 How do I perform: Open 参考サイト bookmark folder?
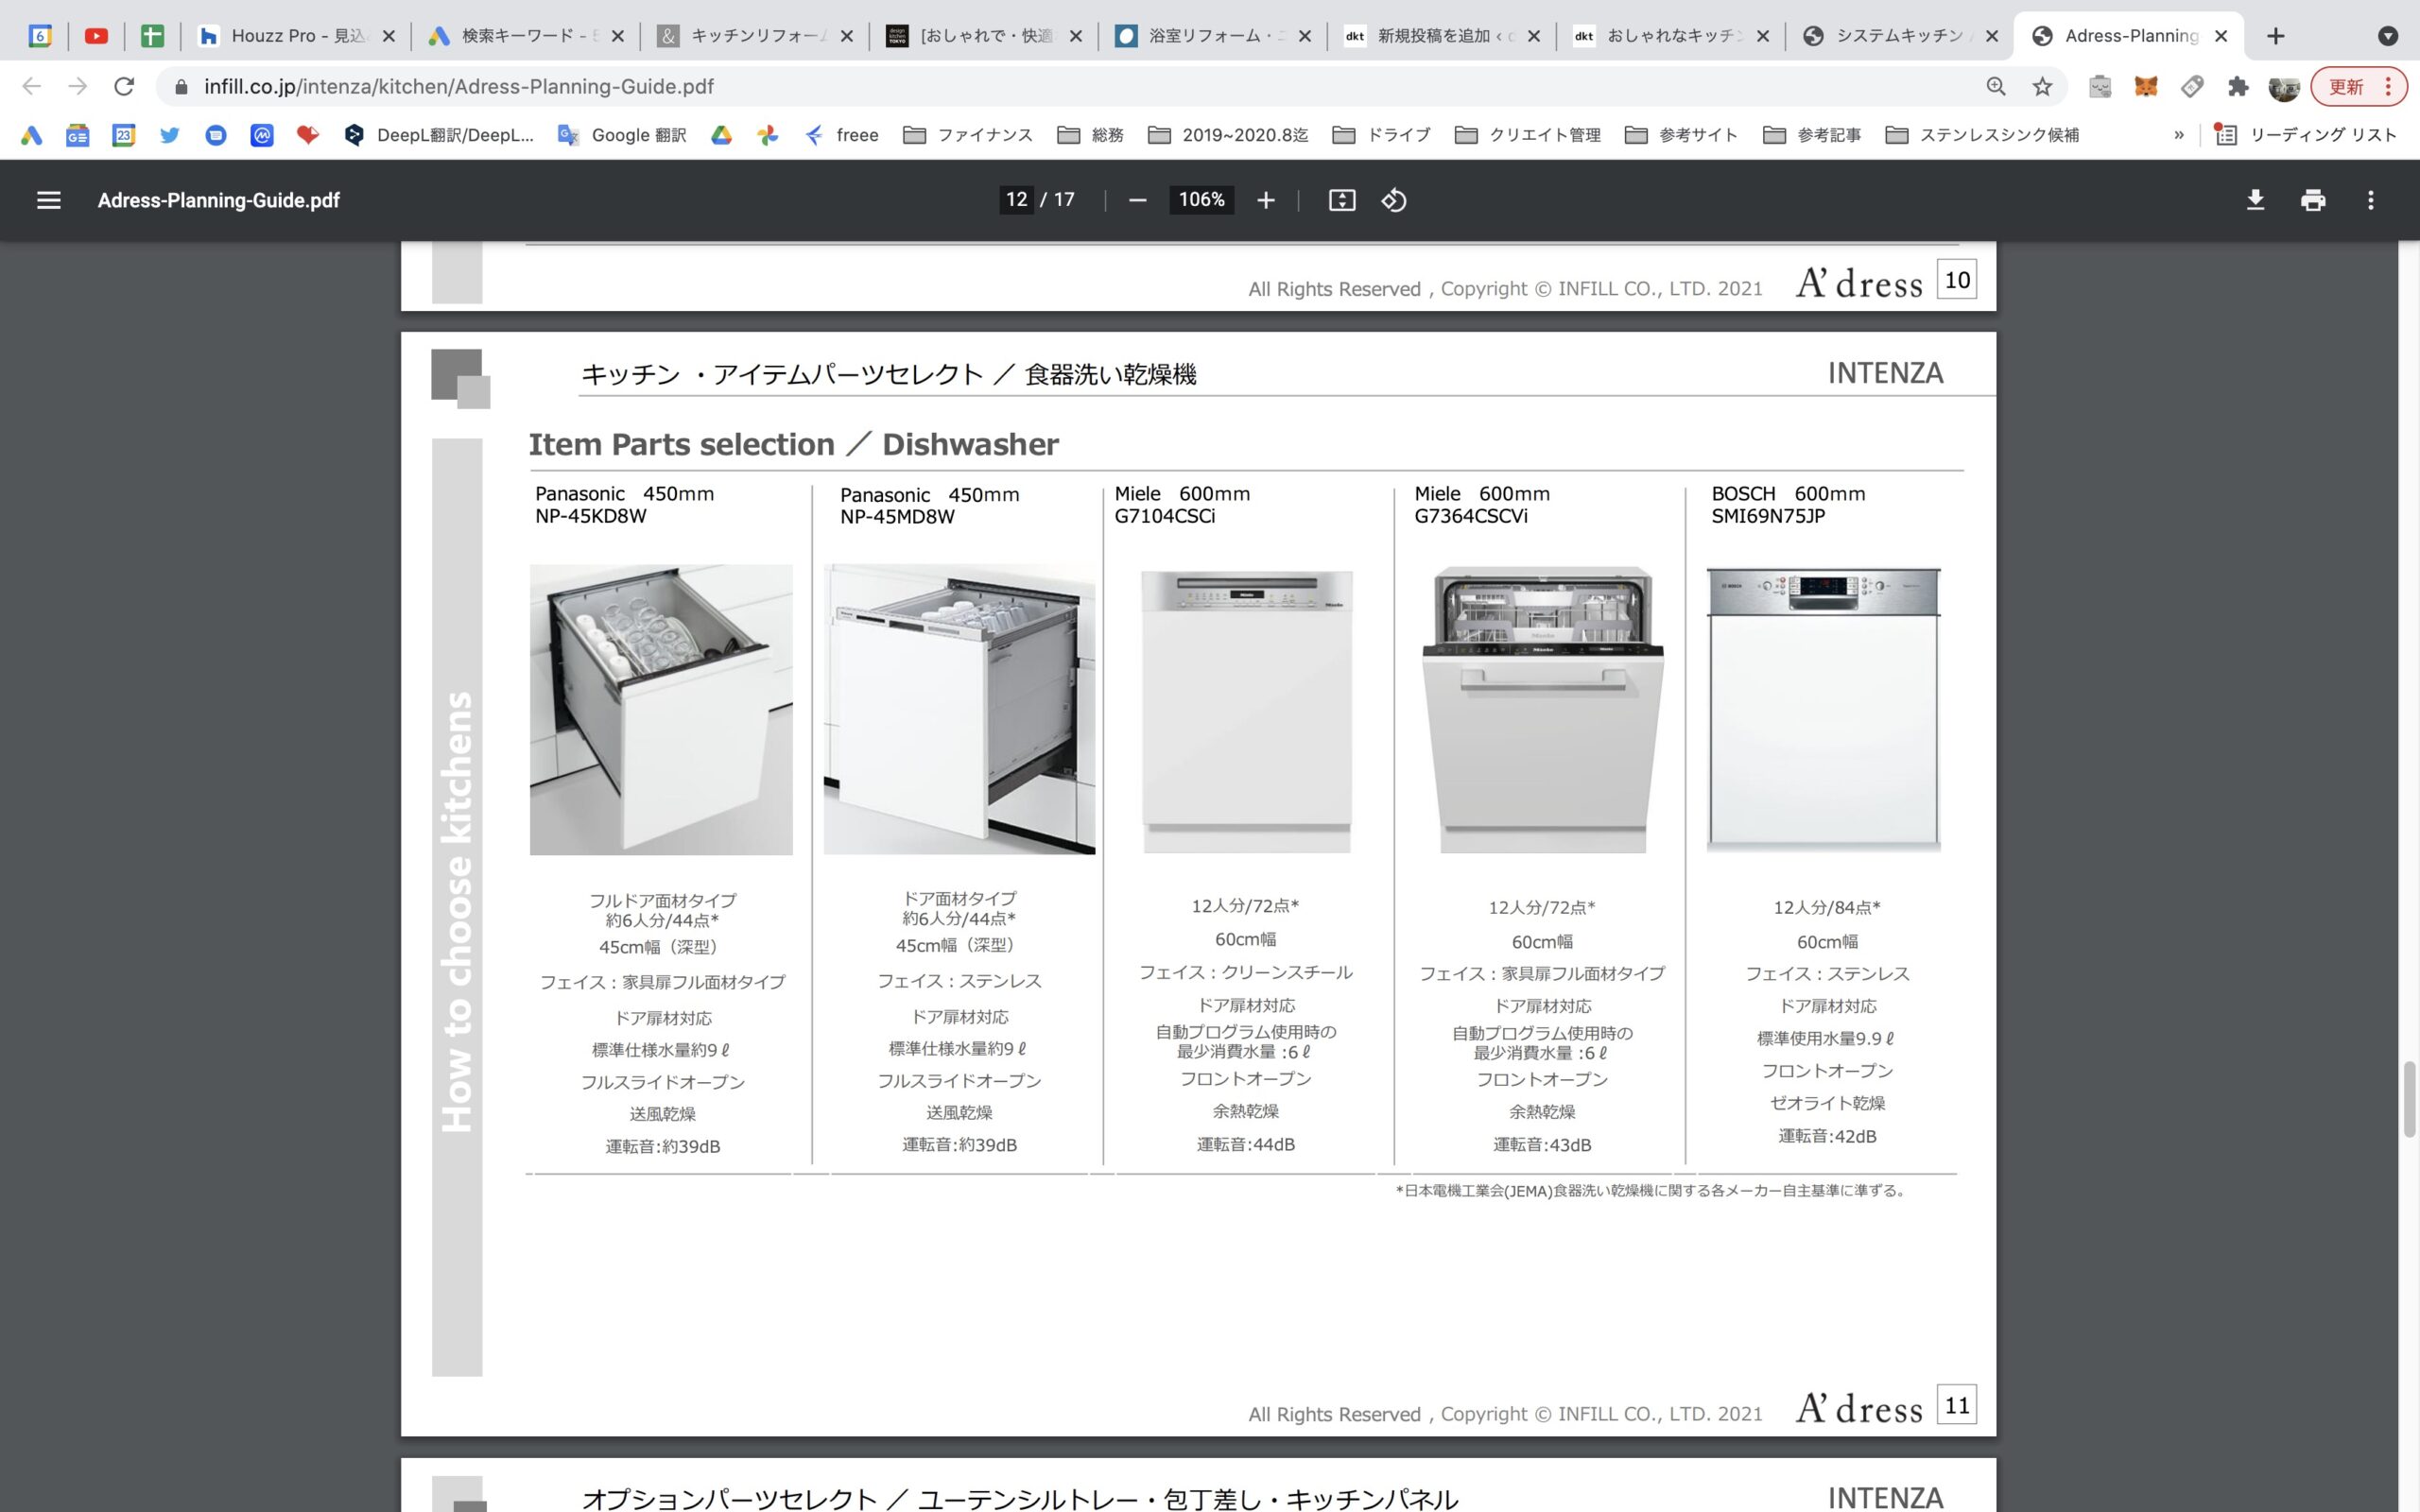[1680, 135]
